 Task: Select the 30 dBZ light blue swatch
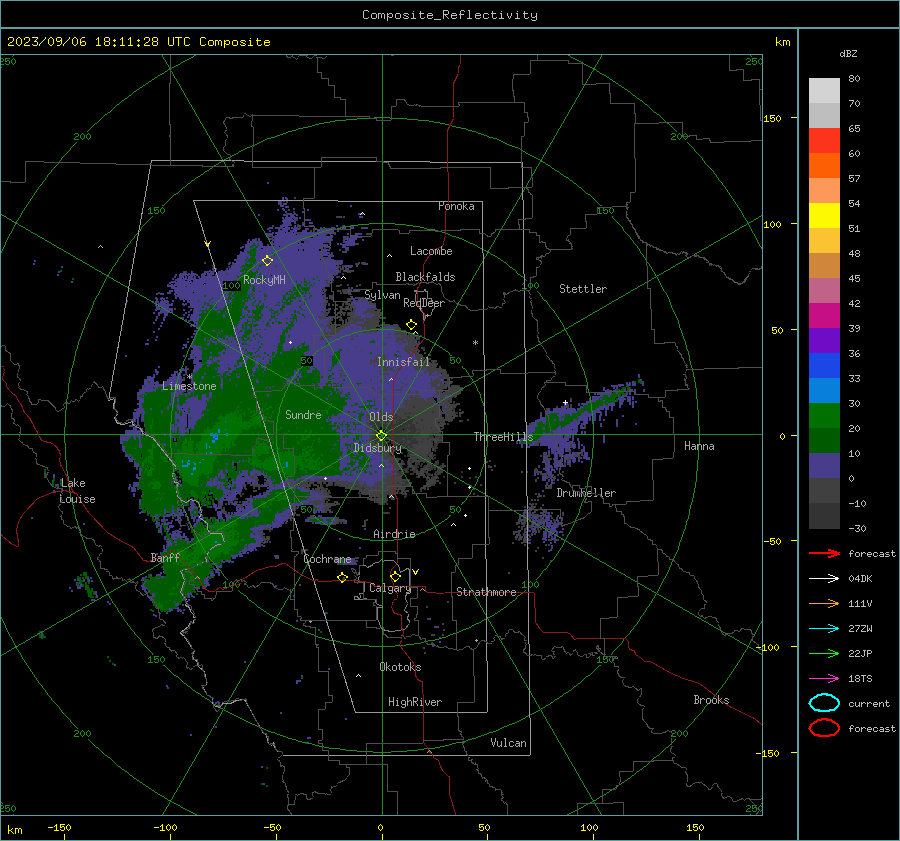(x=824, y=391)
